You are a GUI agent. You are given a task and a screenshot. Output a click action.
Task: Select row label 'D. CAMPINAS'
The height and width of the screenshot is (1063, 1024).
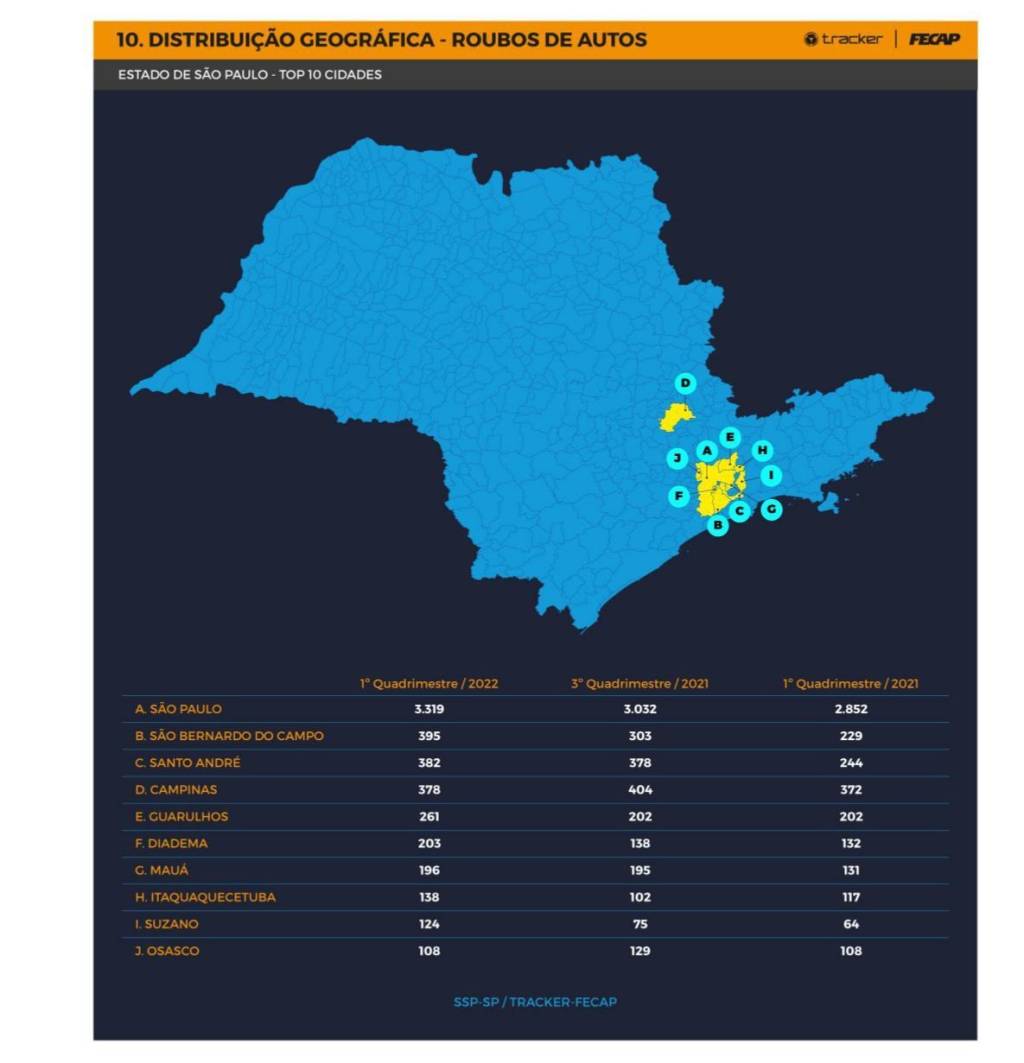[x=176, y=790]
